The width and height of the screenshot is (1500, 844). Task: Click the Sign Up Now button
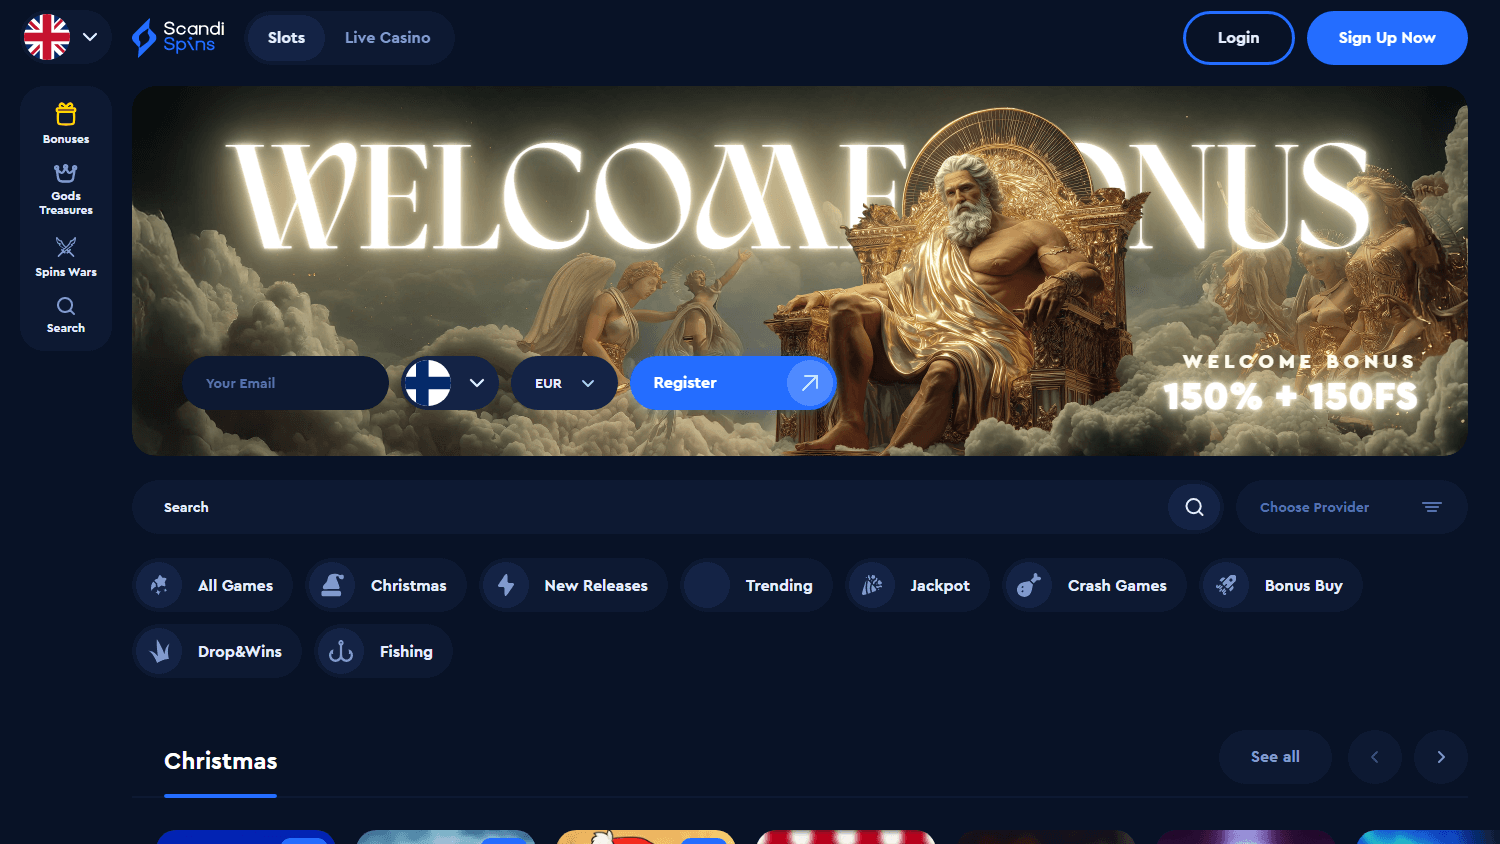click(x=1387, y=37)
